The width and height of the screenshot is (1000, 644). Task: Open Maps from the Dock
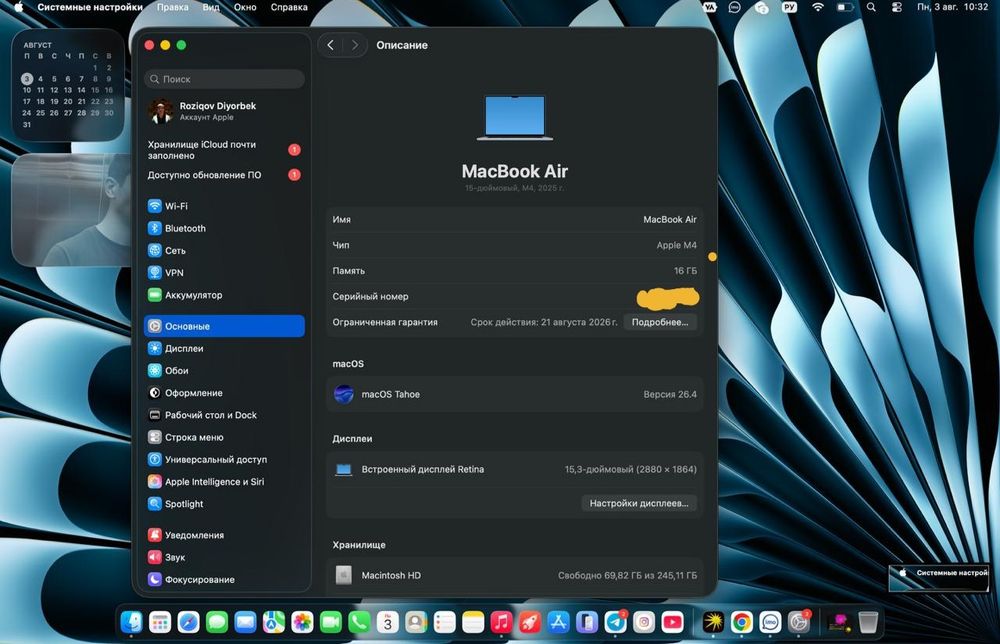[x=274, y=622]
